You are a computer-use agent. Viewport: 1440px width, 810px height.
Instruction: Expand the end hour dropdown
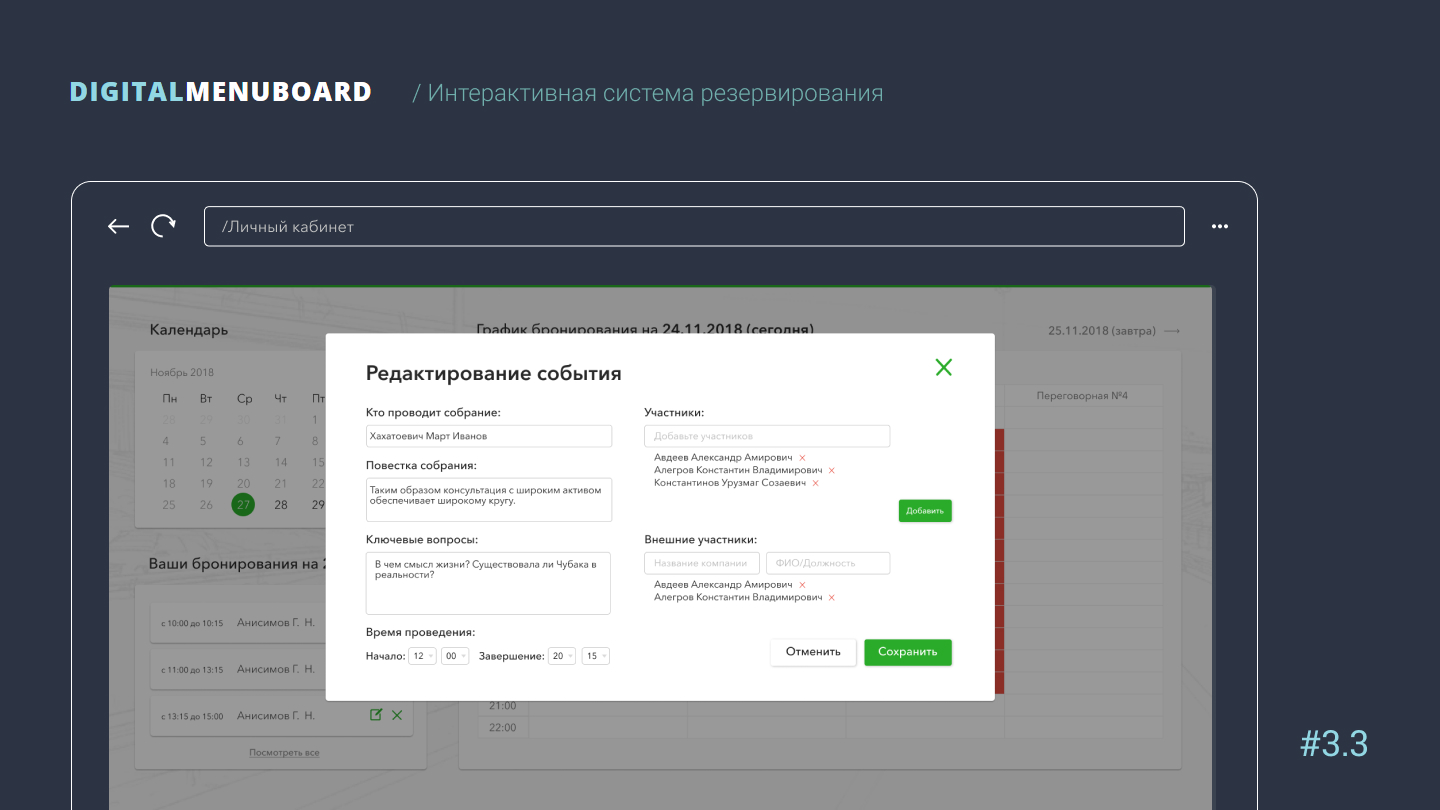click(x=562, y=656)
